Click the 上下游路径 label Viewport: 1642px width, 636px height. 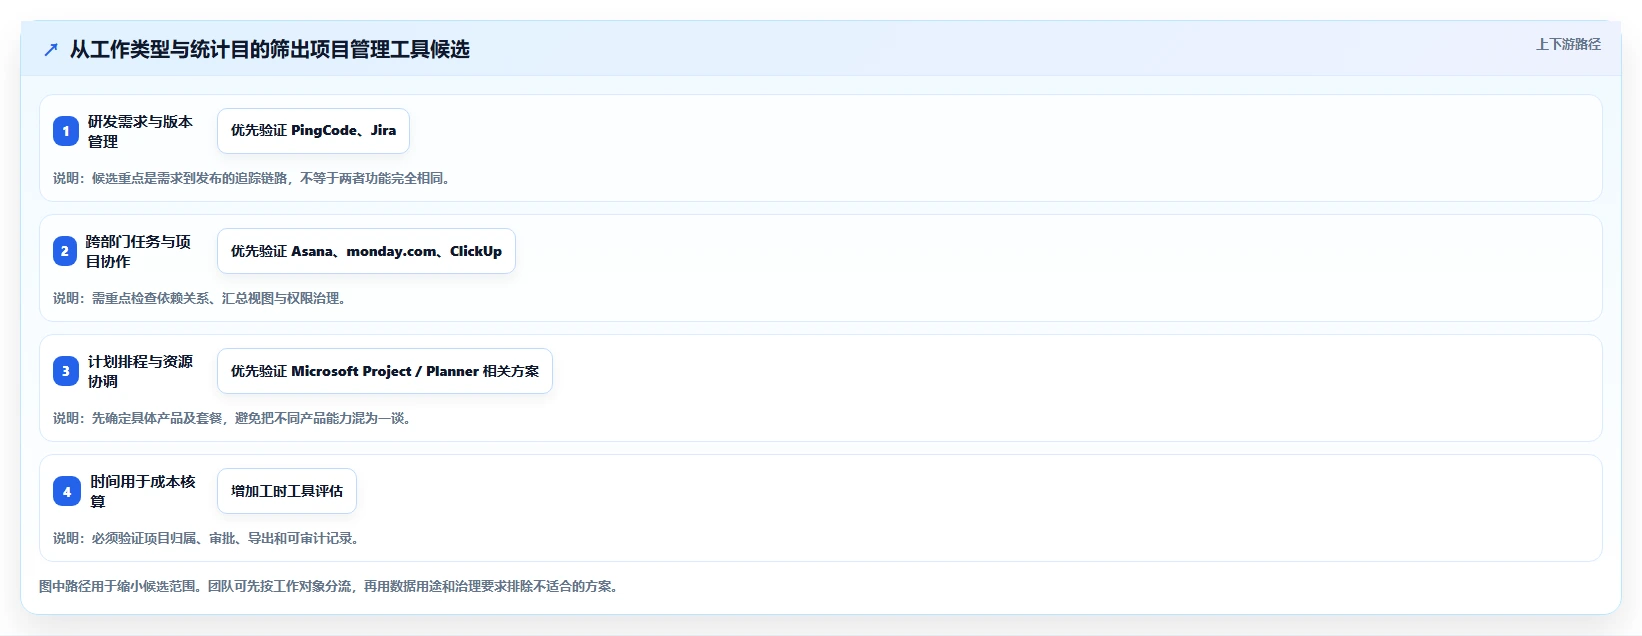(x=1568, y=44)
